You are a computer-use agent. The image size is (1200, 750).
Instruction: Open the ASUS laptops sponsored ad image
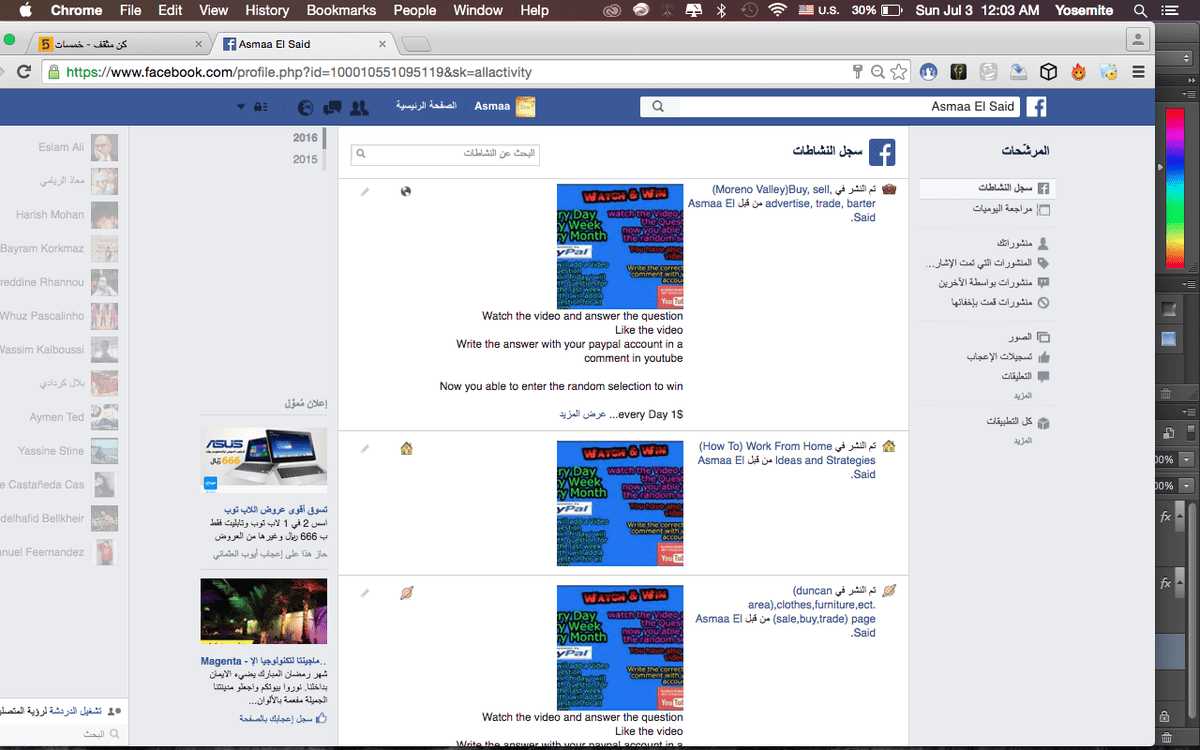click(x=264, y=459)
